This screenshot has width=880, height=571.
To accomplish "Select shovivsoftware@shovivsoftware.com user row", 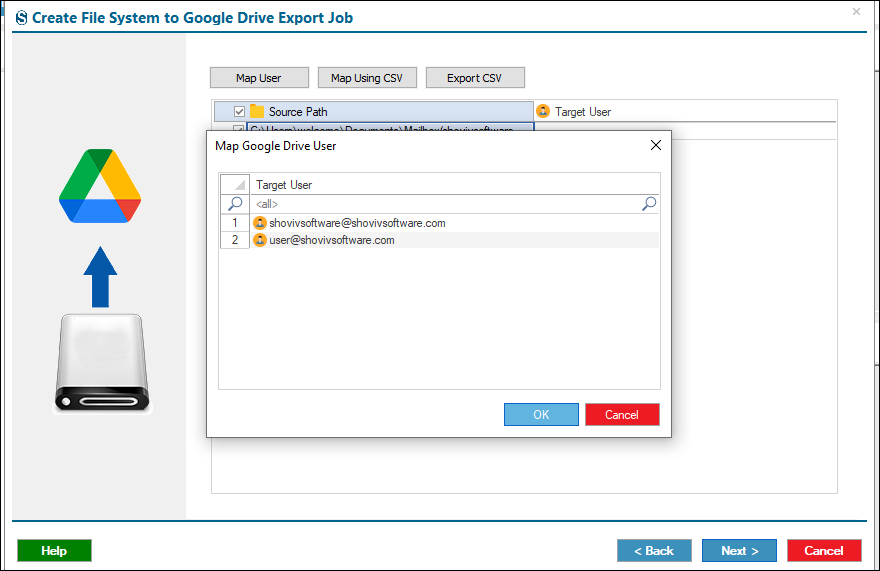I will 455,223.
